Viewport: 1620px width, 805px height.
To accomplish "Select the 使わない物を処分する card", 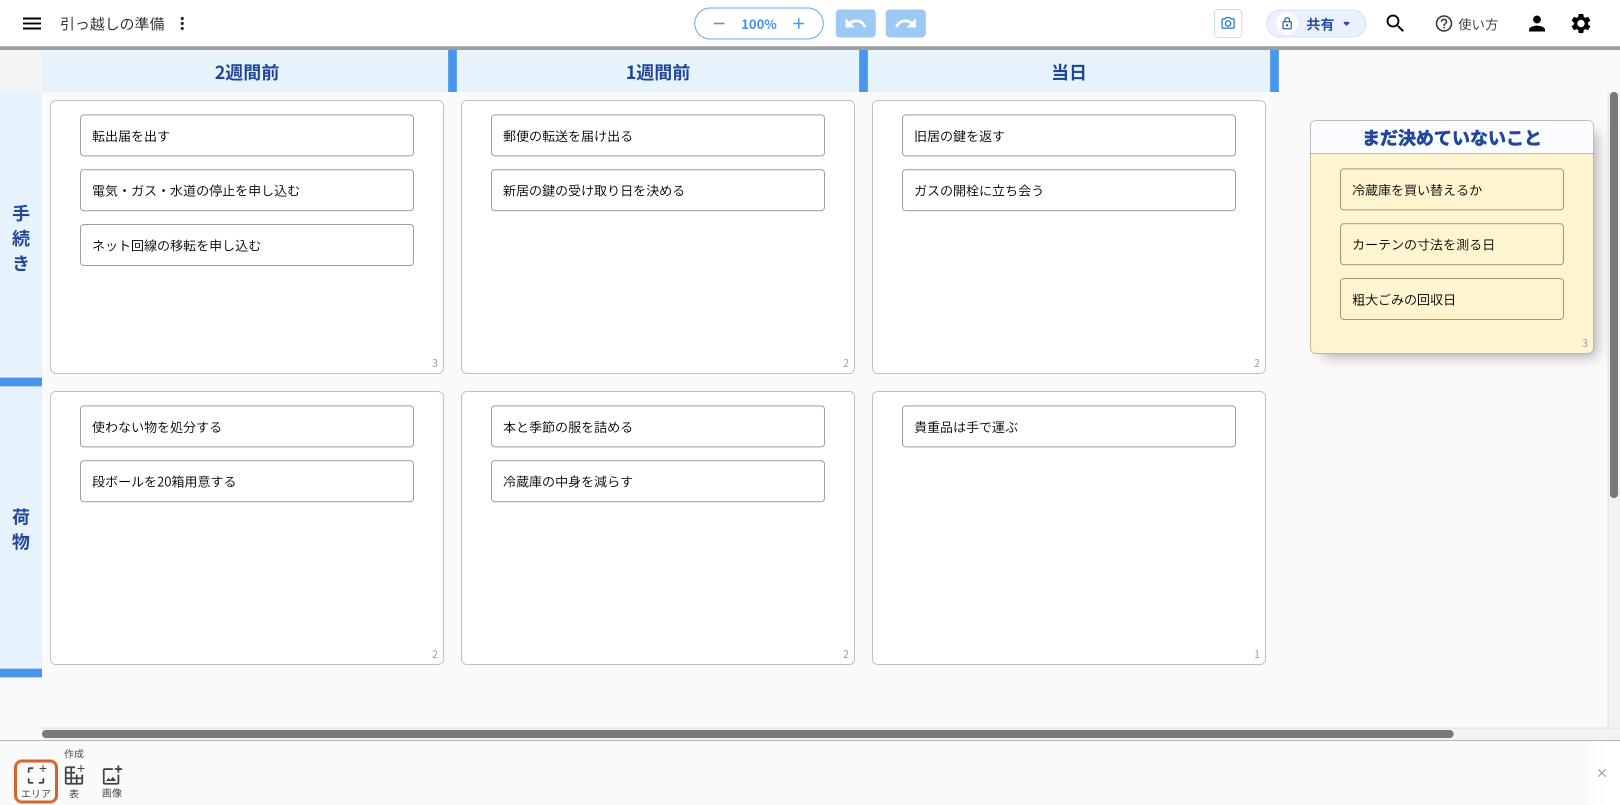I will tap(247, 426).
